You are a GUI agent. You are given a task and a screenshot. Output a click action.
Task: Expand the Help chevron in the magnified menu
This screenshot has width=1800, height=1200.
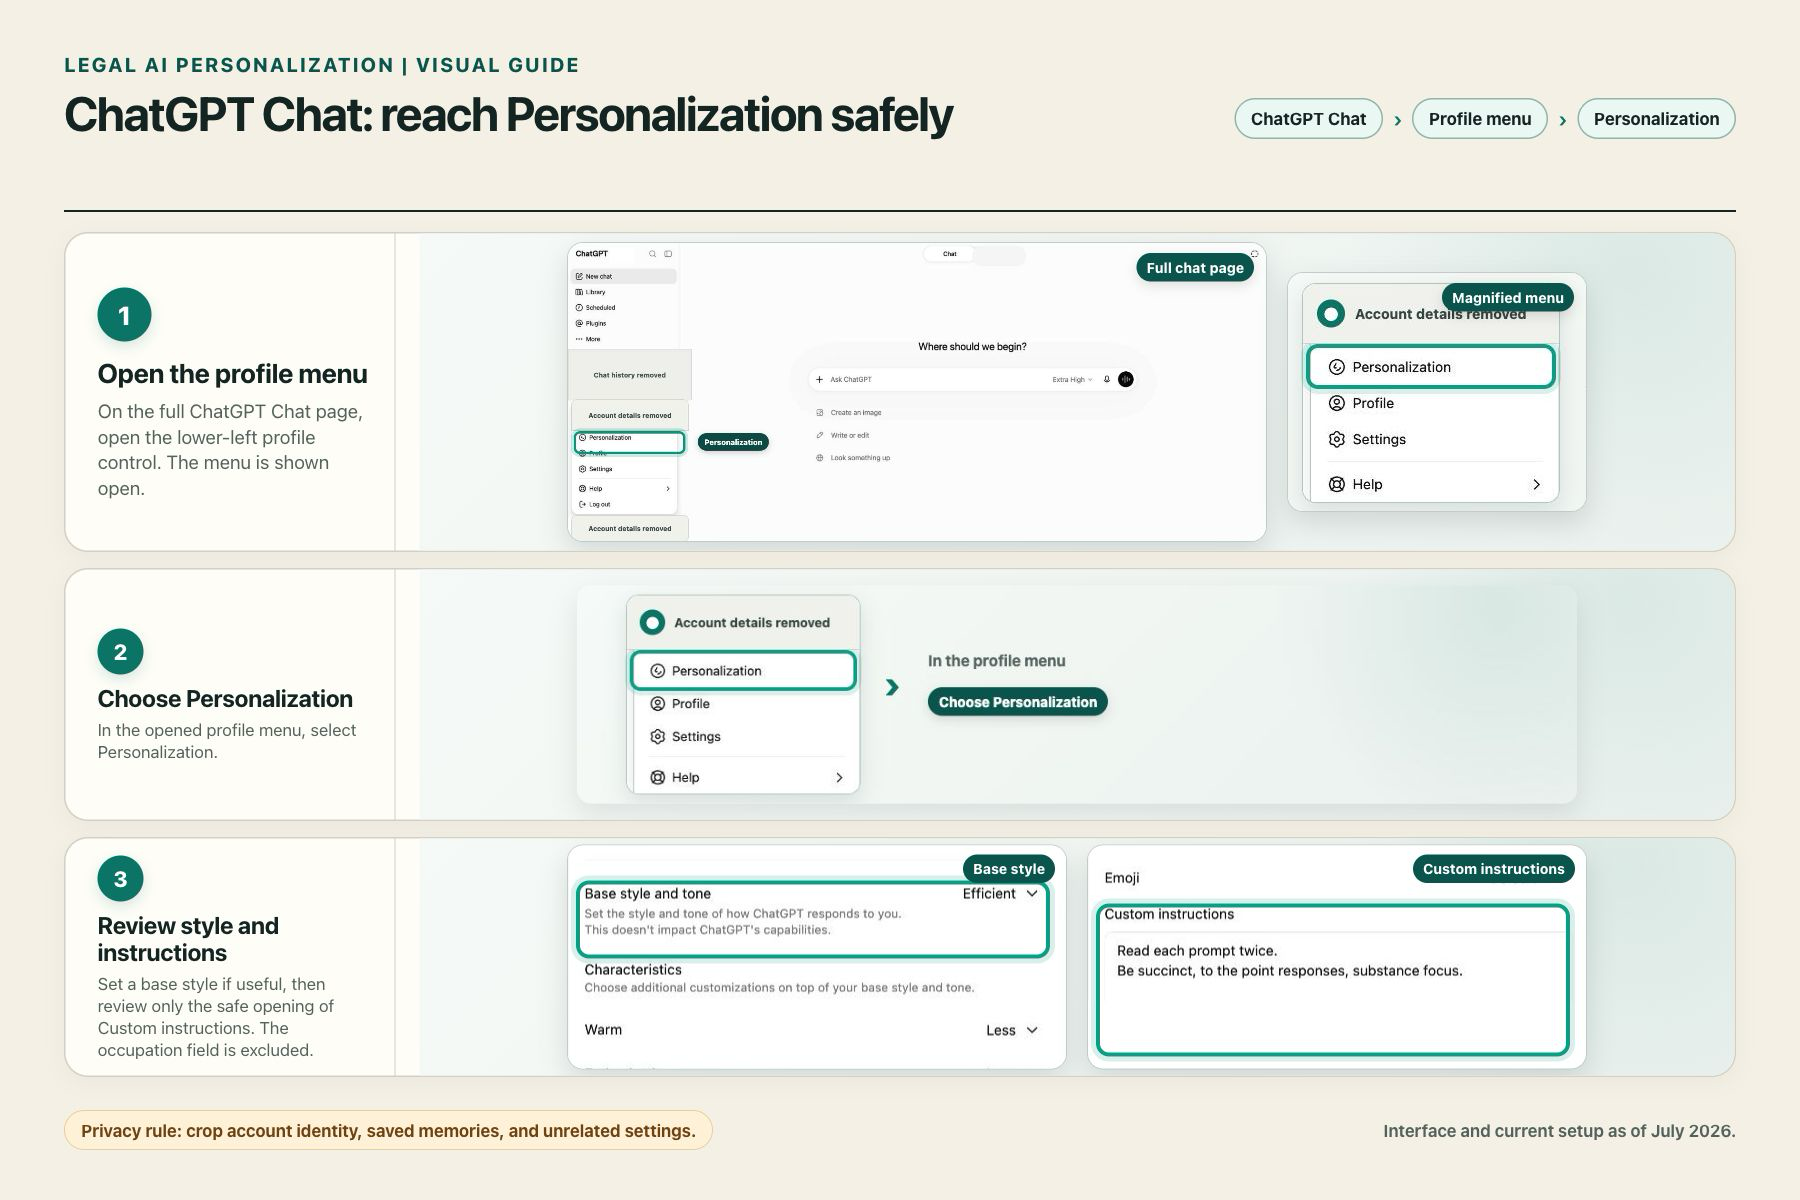coord(1536,484)
